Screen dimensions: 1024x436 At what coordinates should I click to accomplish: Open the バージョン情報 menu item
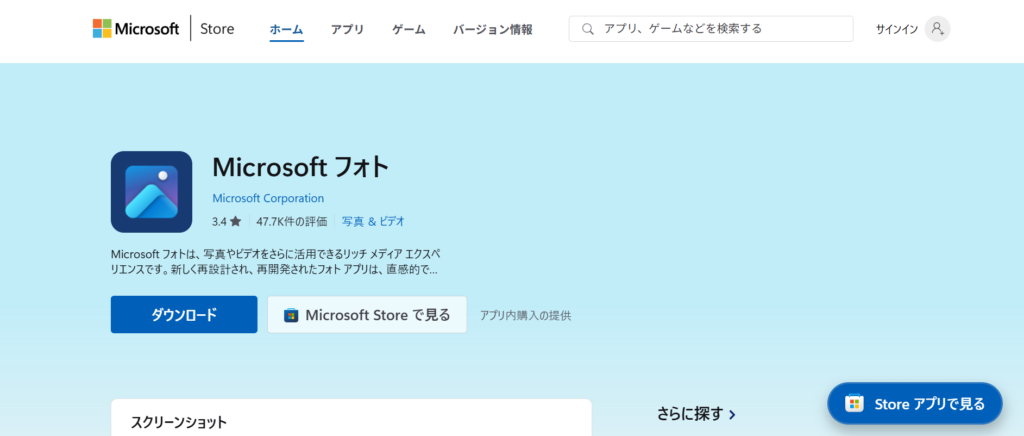tap(492, 29)
